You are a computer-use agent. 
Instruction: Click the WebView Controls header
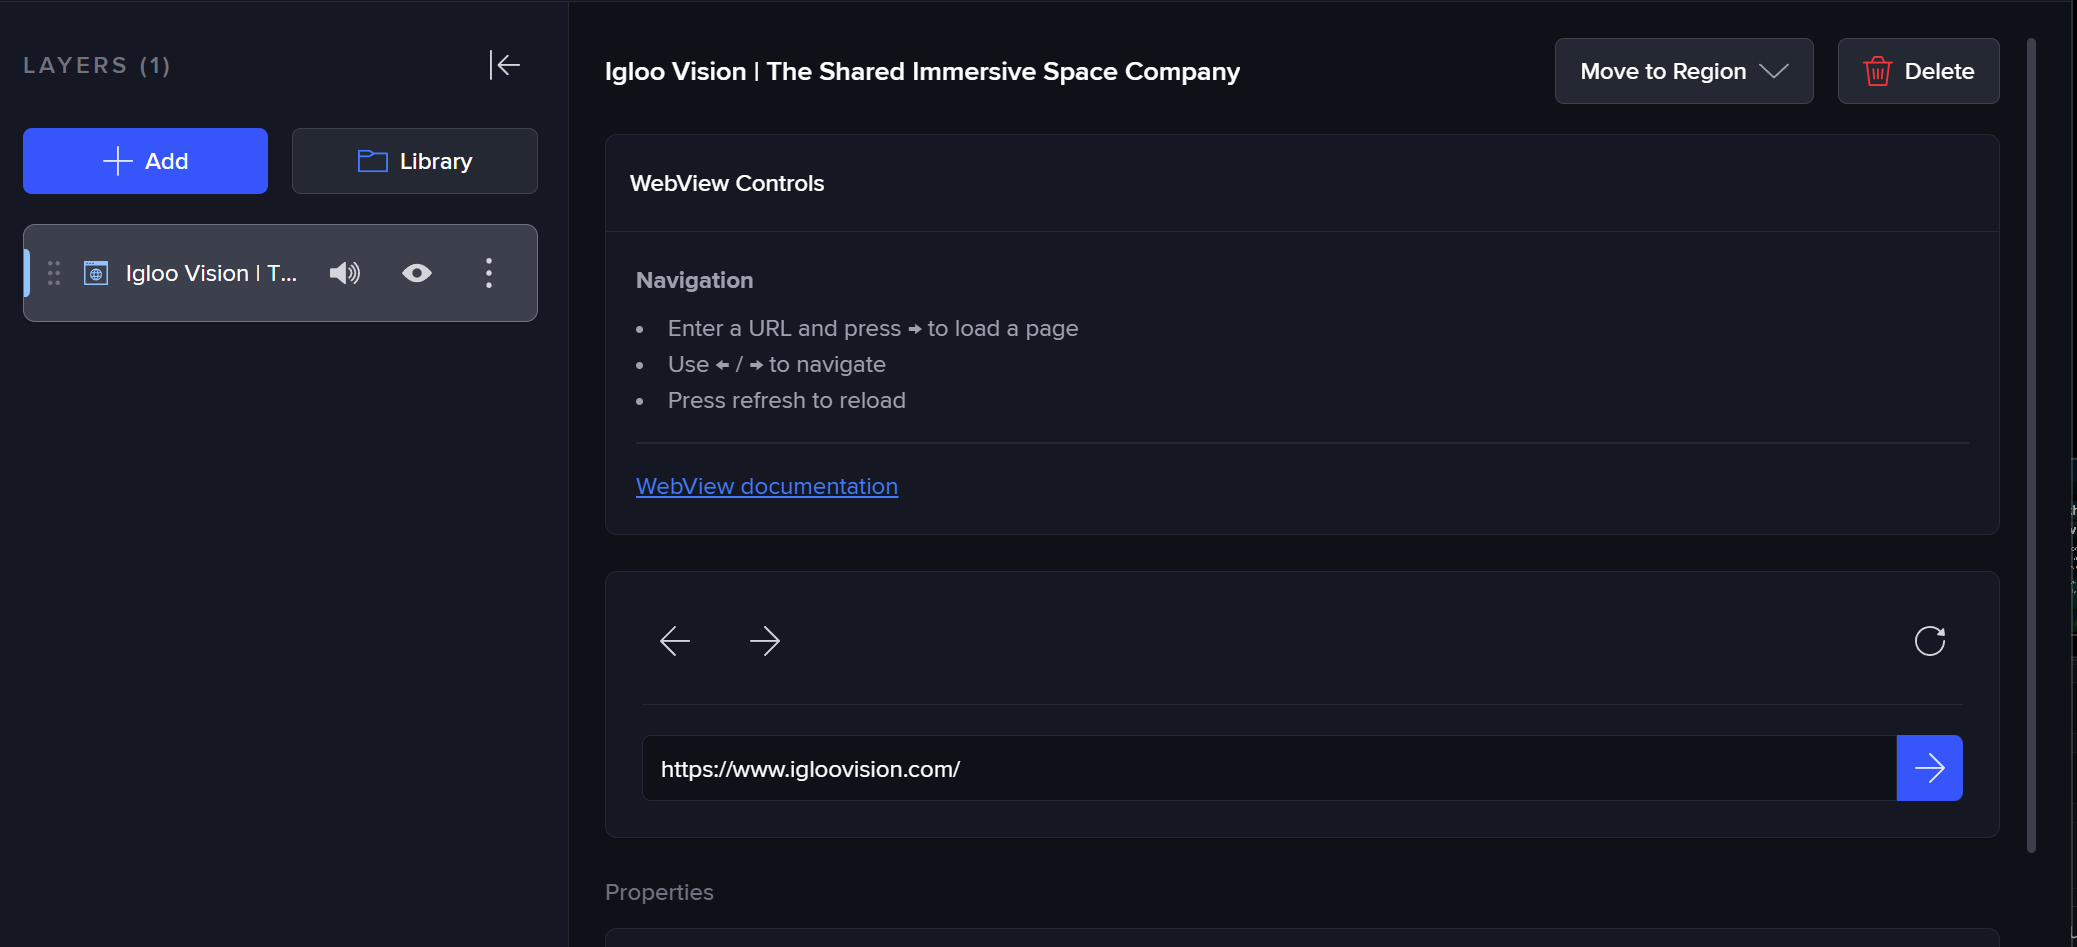pos(727,183)
